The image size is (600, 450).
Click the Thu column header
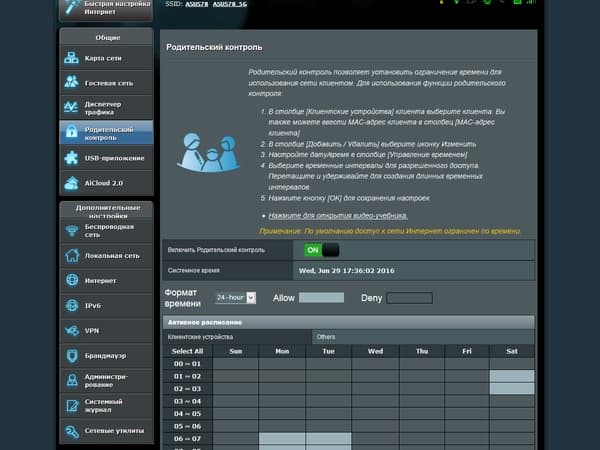pos(422,351)
